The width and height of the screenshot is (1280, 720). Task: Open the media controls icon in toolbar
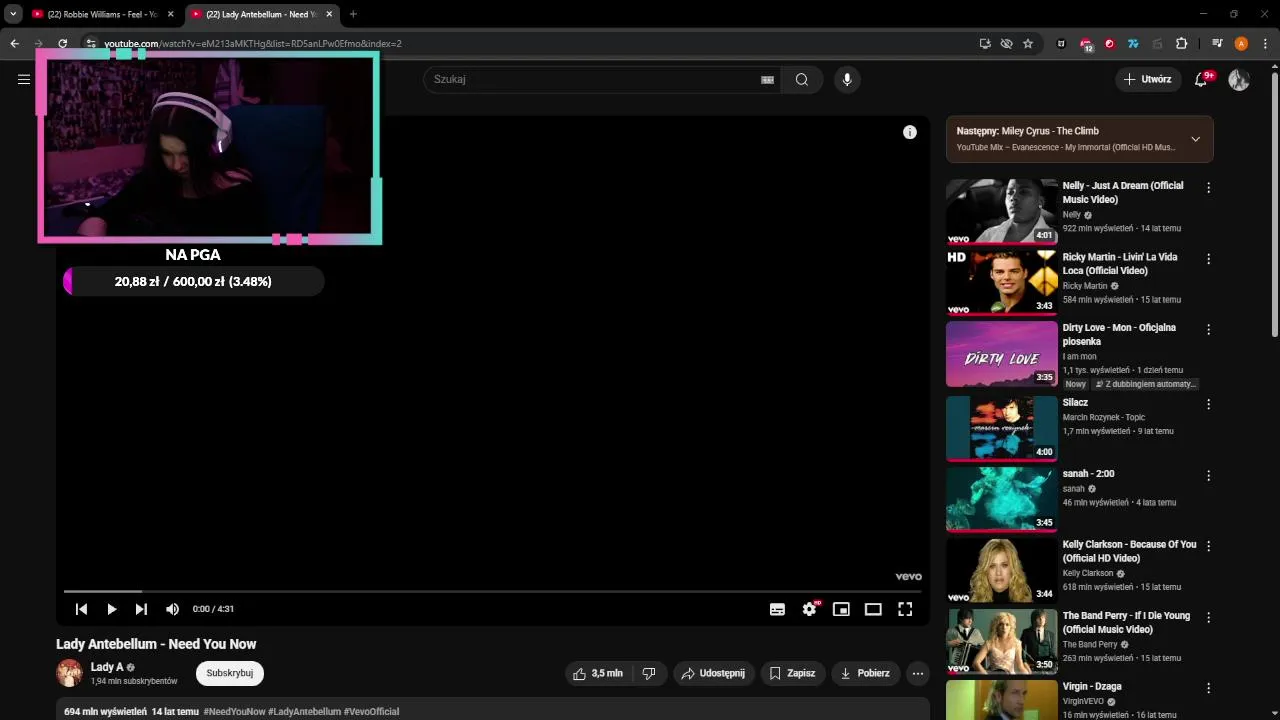1217,43
